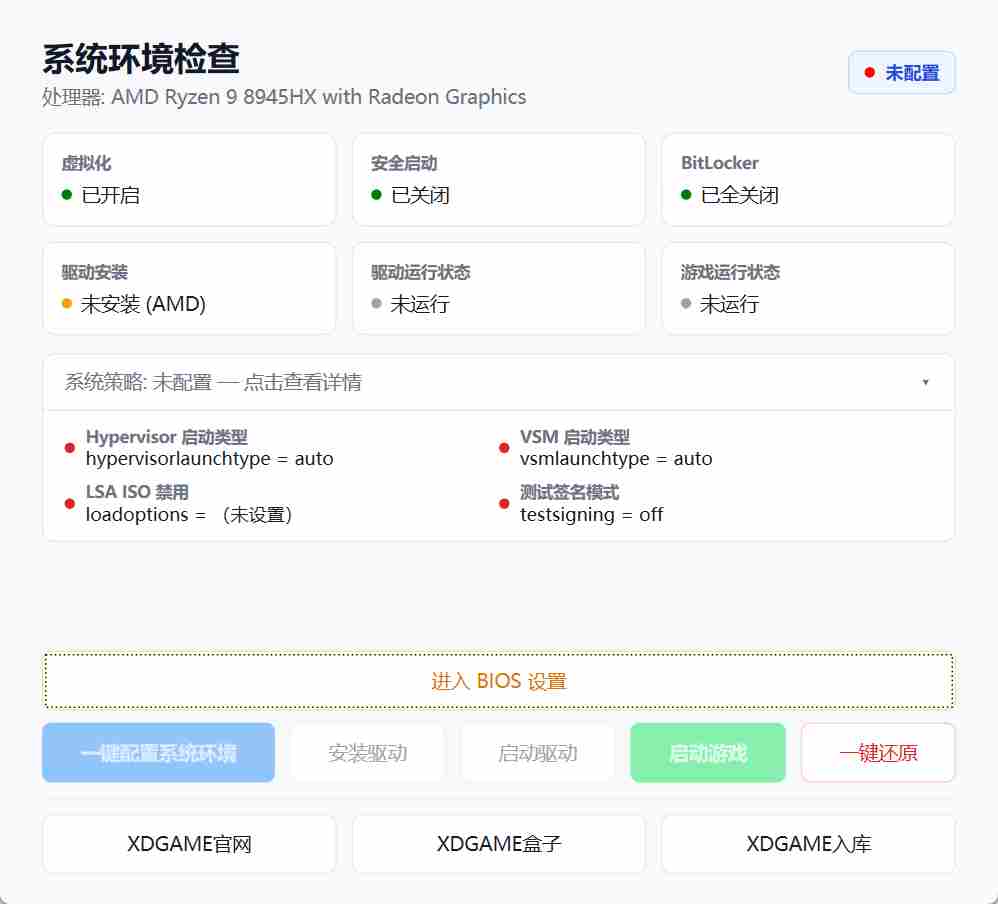Select the BitLocker status card
The width and height of the screenshot is (998, 904).
[x=808, y=180]
